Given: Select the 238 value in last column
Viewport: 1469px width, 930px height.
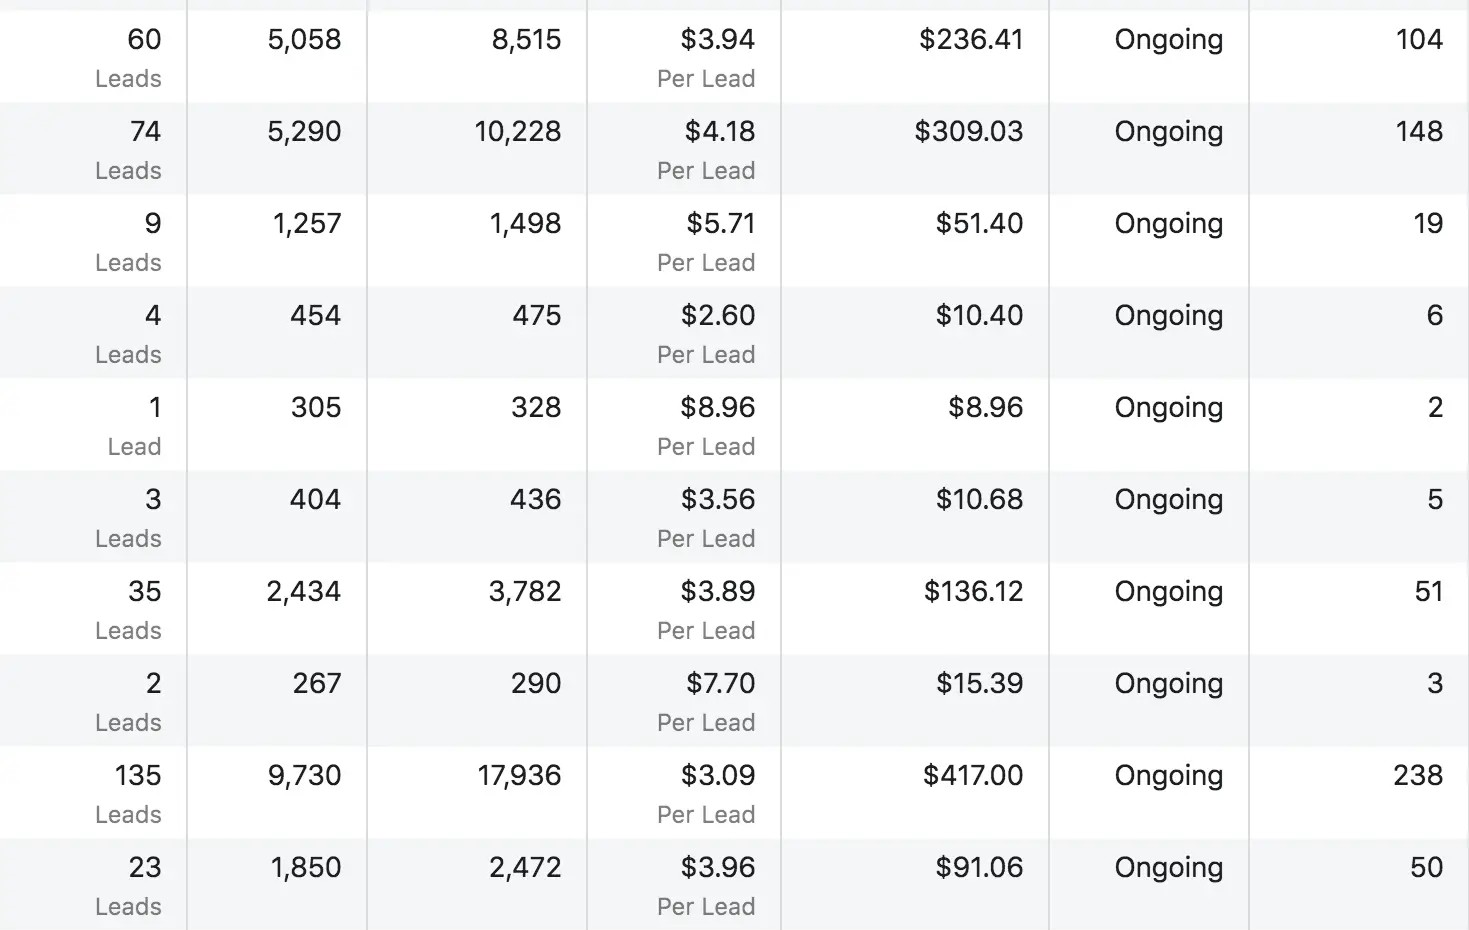Looking at the screenshot, I should tap(1418, 776).
